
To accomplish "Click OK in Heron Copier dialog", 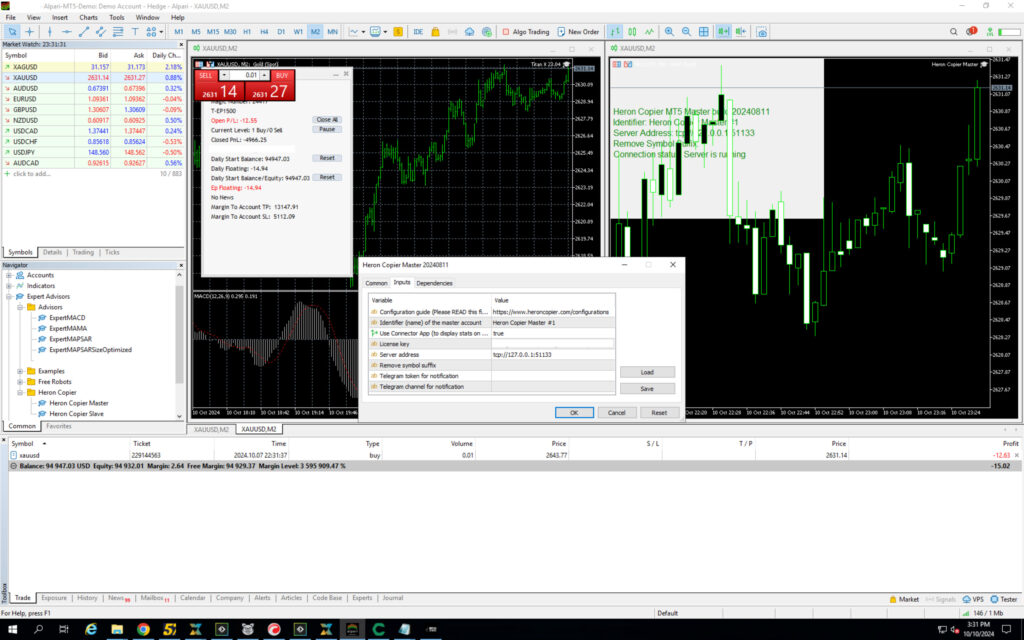I will coord(574,413).
